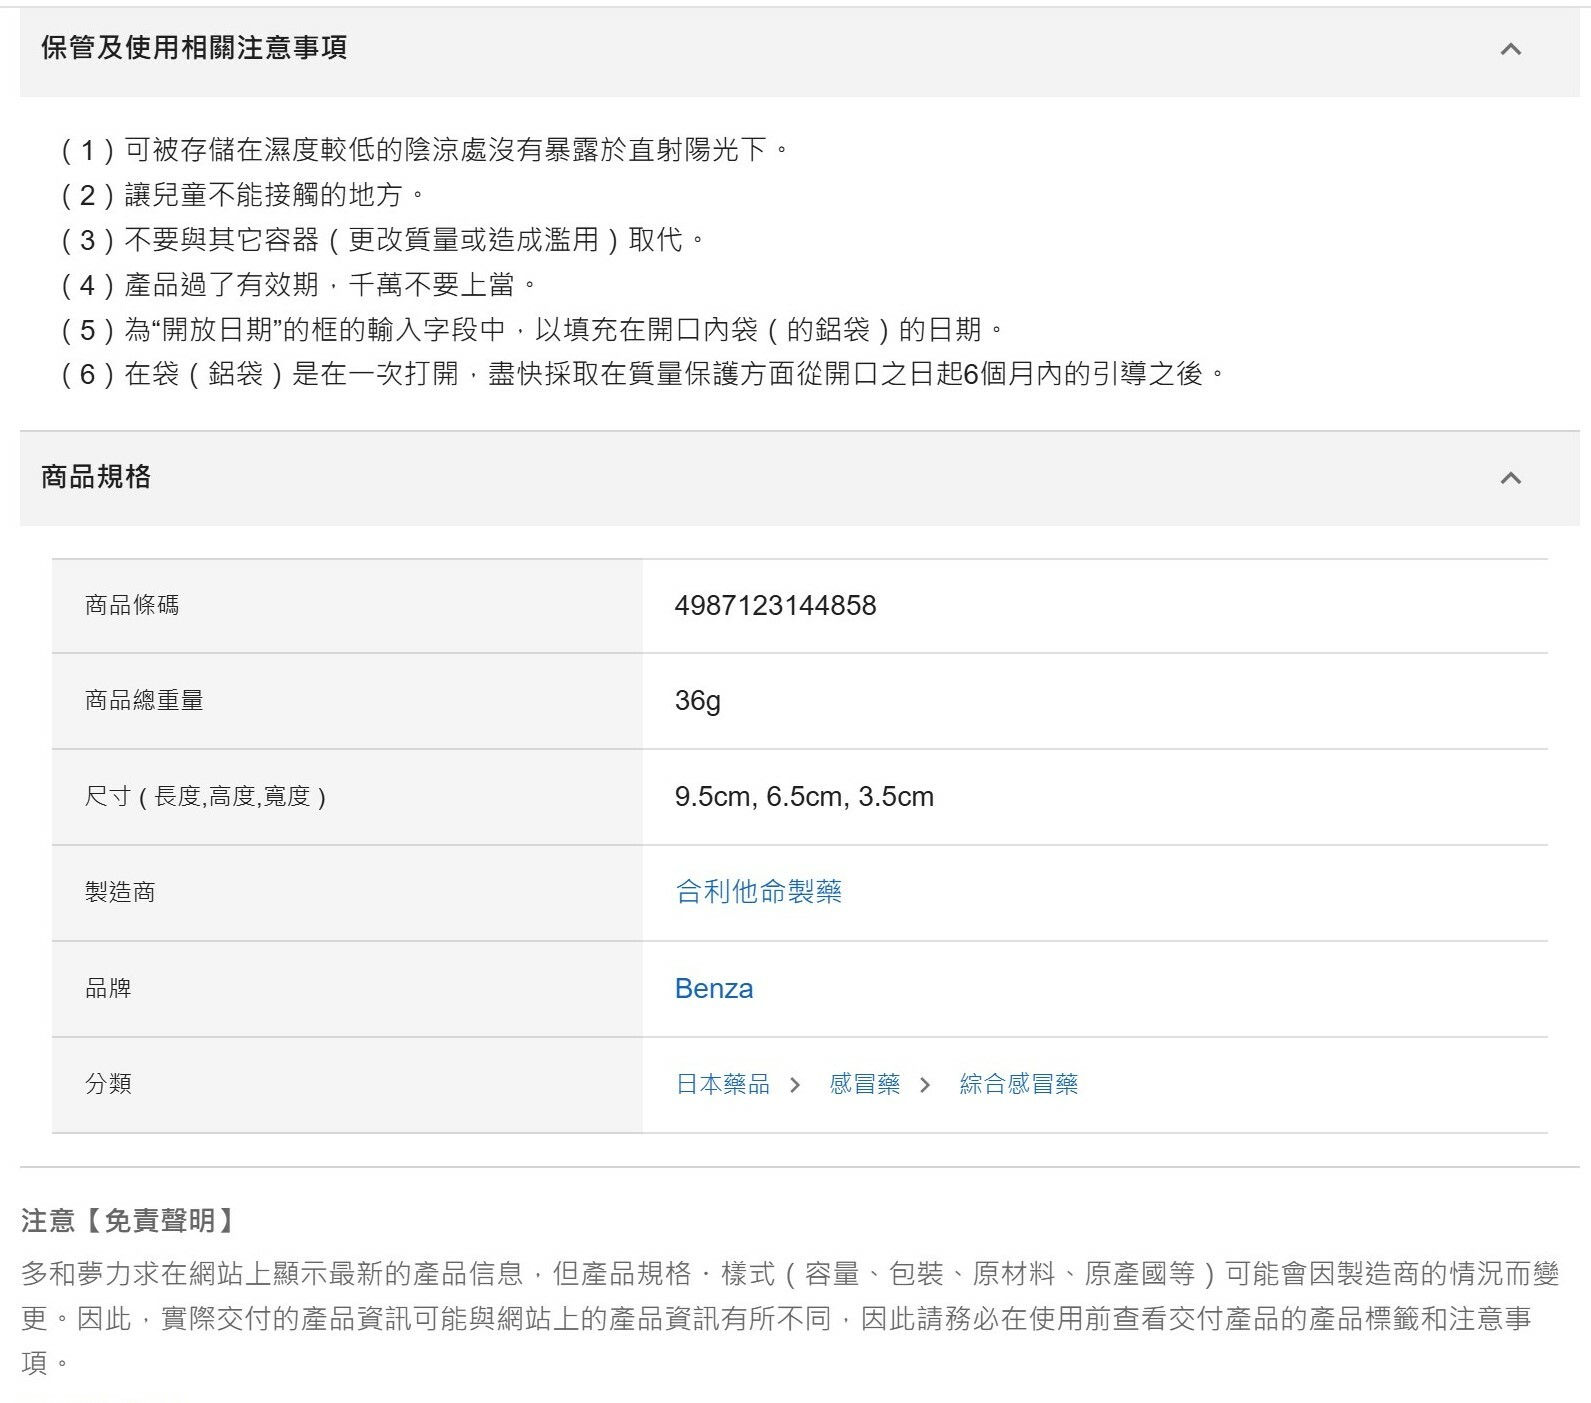Open the 綜合感冒藥 subcategory link
1591x1403 pixels.
coord(1018,1084)
